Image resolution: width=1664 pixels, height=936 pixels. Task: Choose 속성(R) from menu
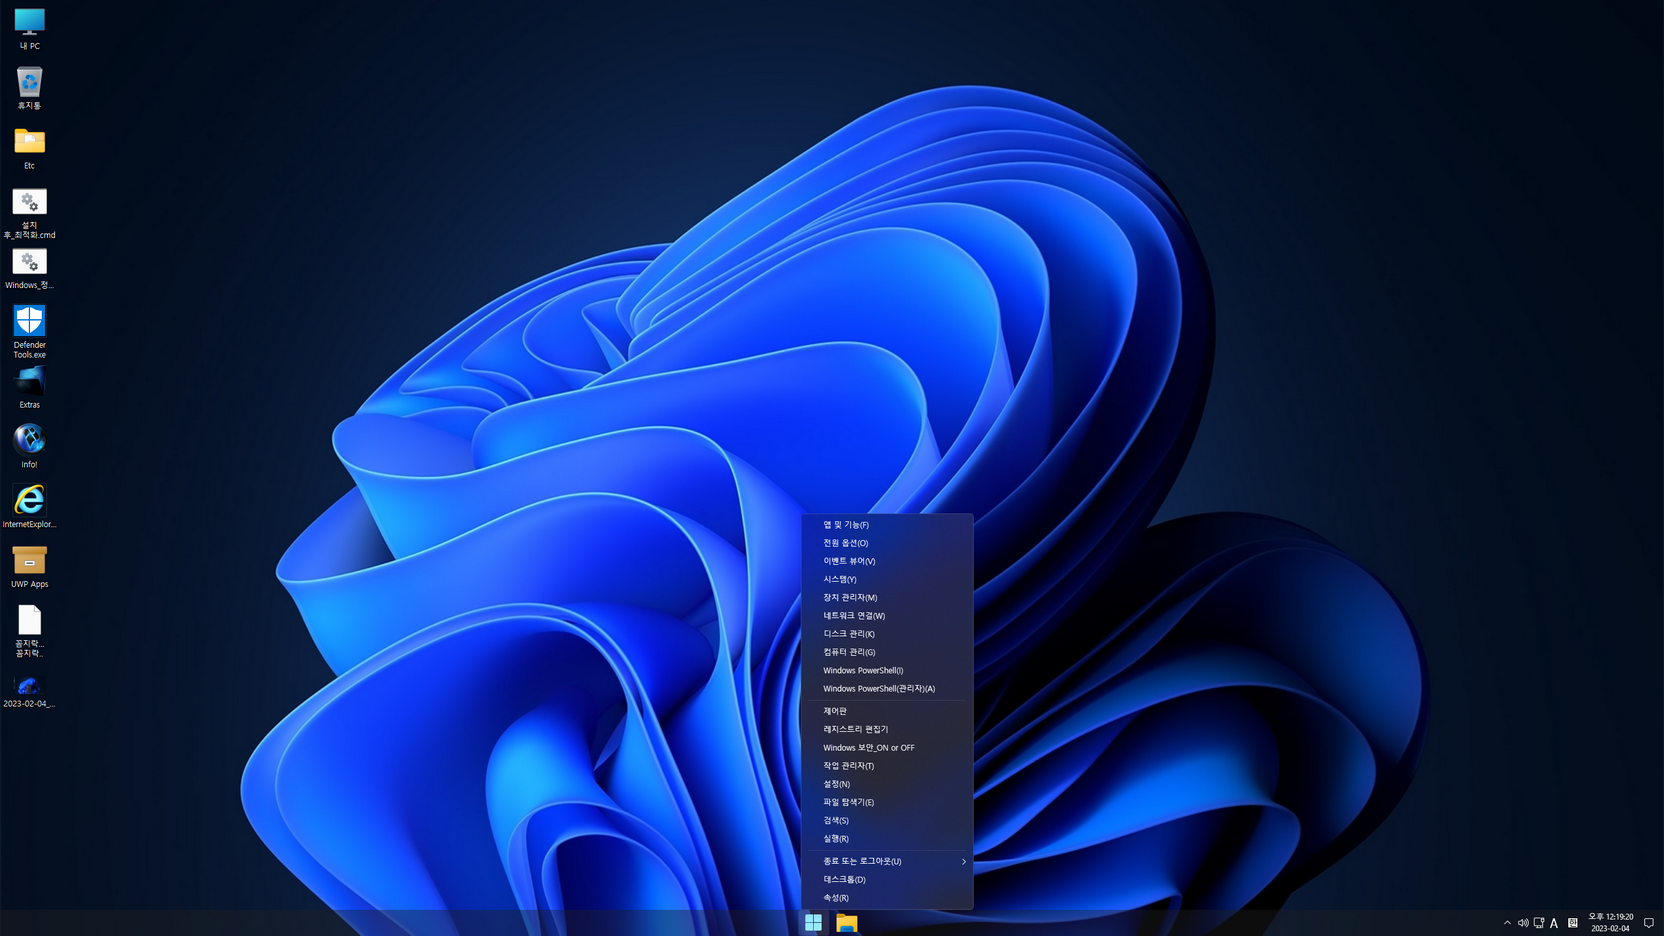[887, 898]
